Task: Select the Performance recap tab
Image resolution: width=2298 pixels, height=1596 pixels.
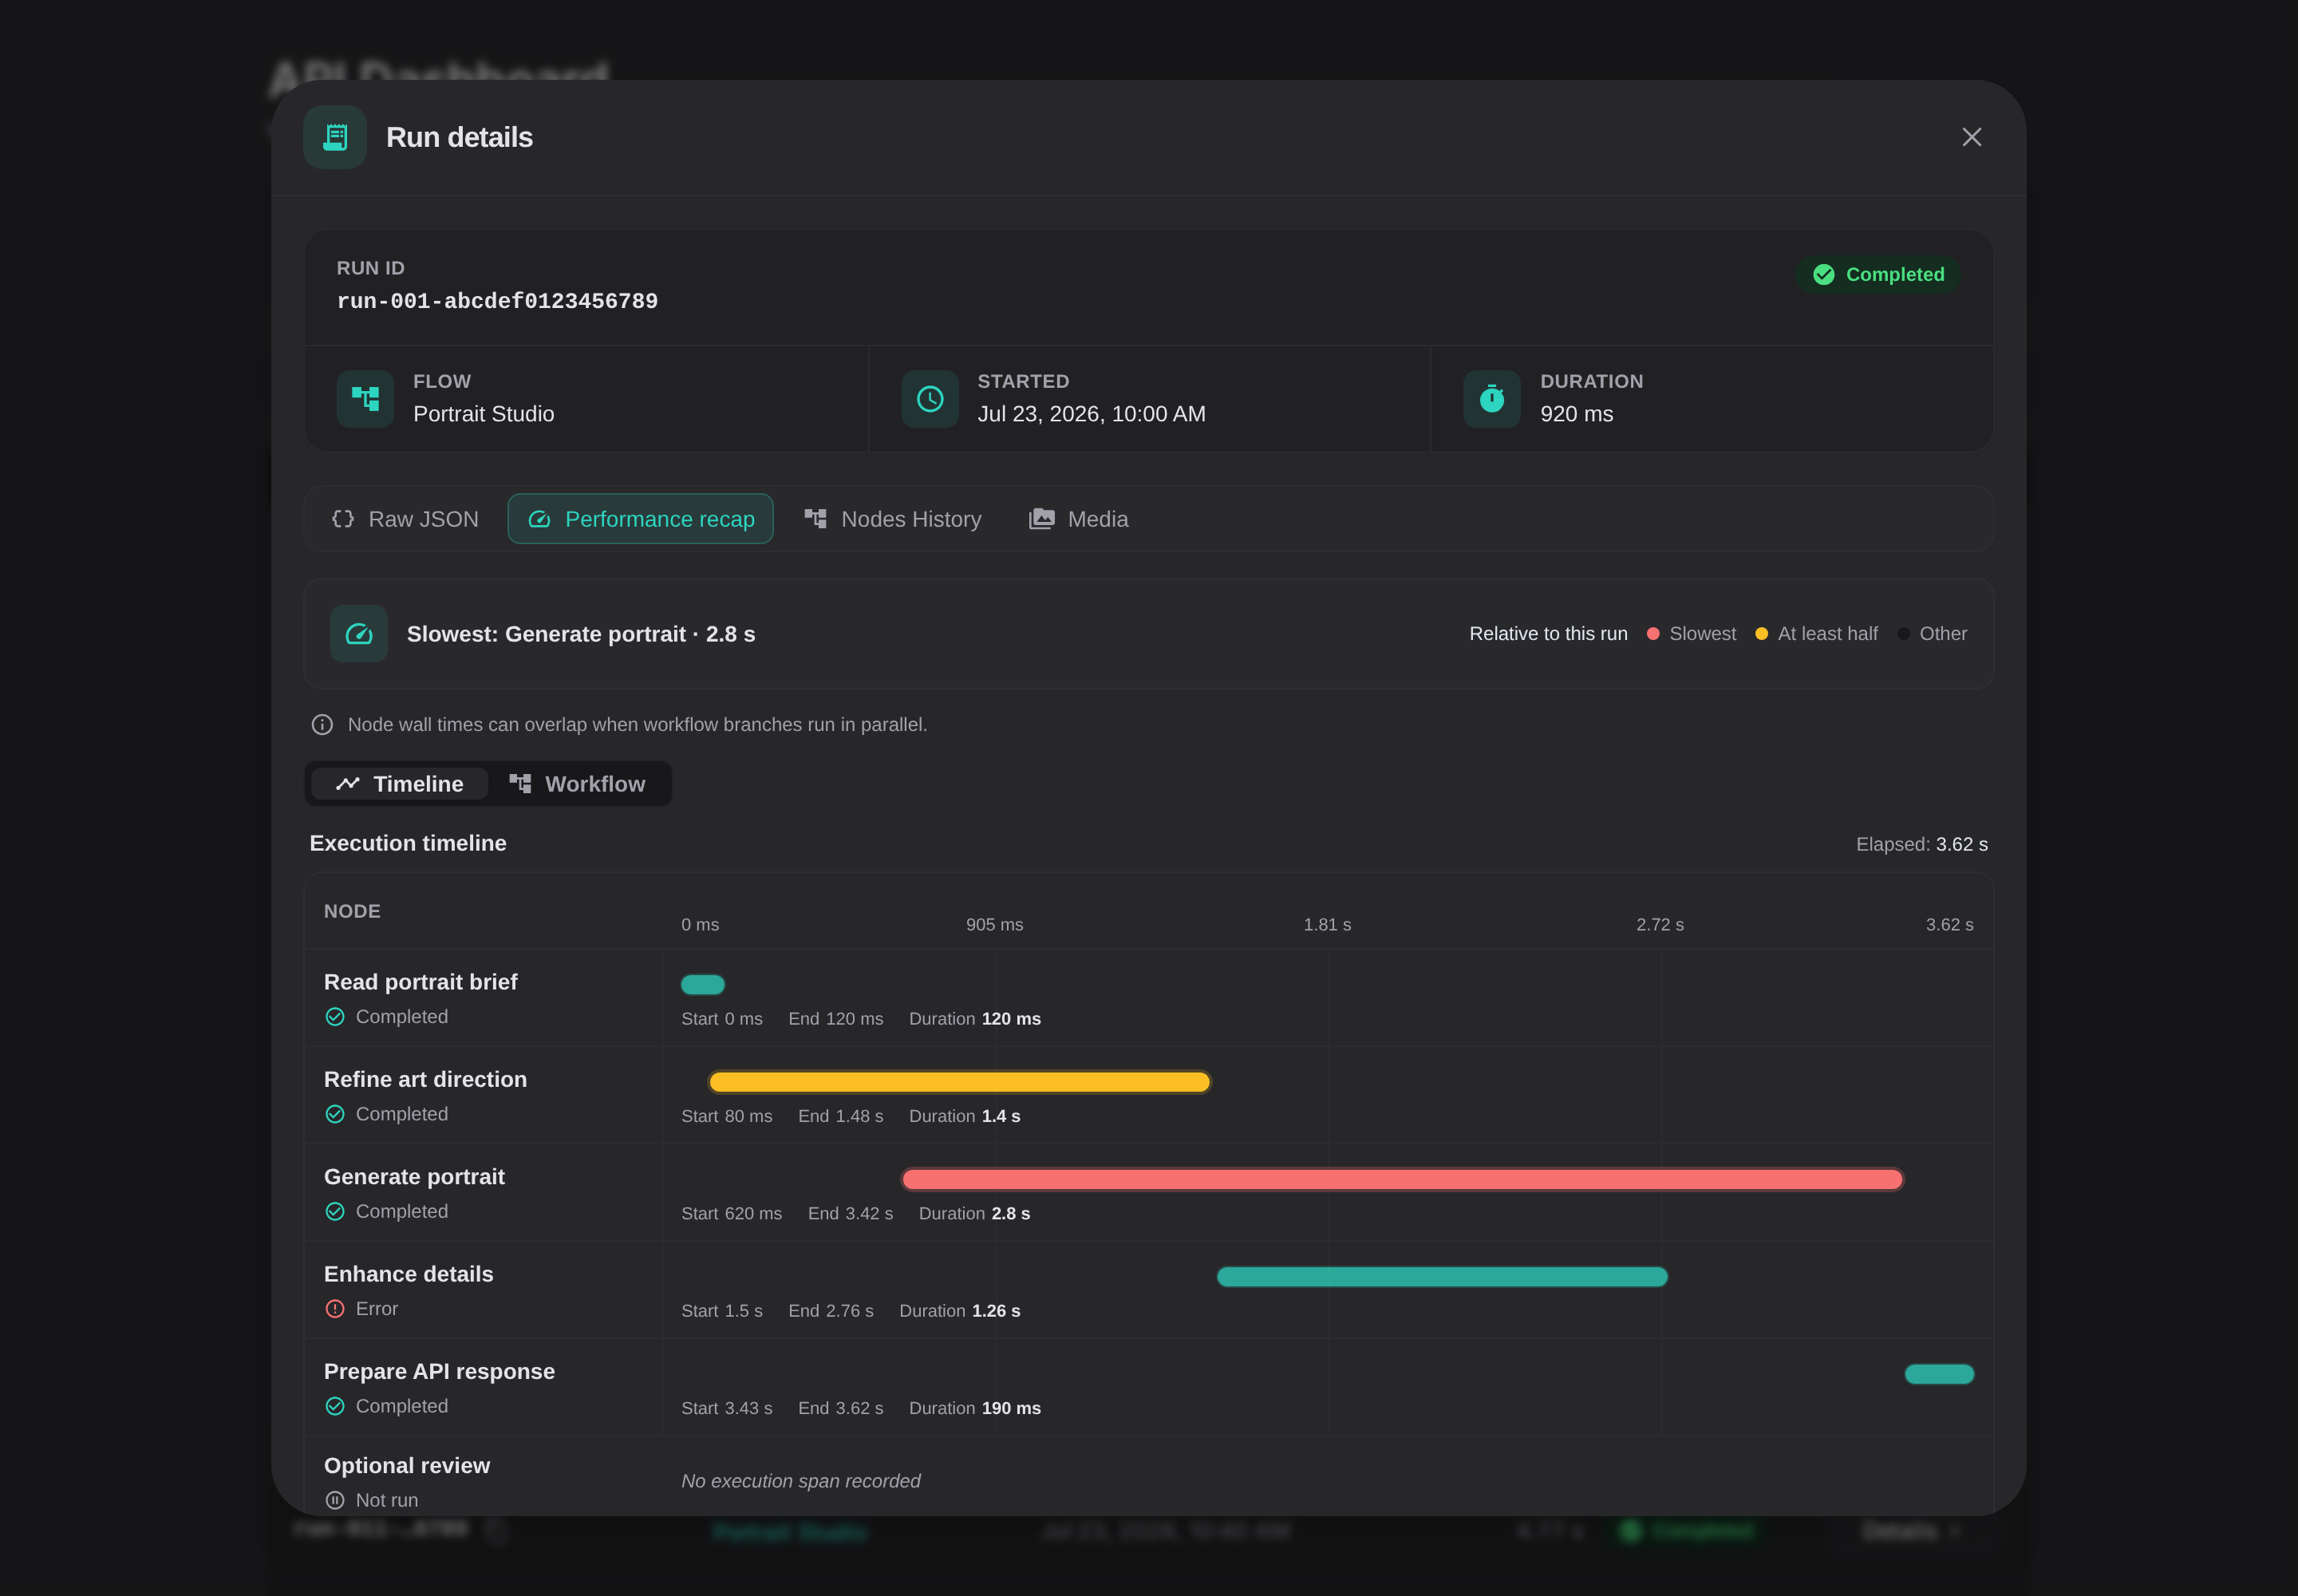Action: (x=640, y=519)
